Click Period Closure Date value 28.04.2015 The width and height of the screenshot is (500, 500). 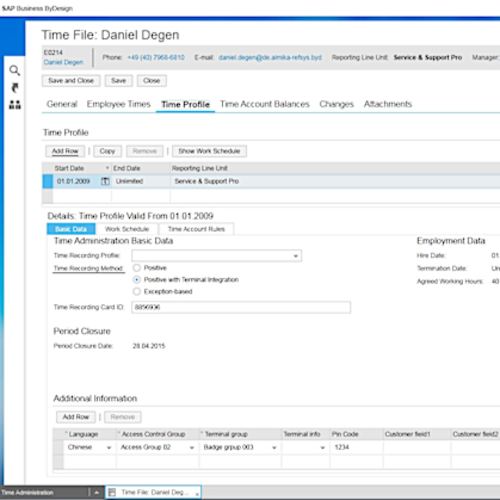[x=149, y=346]
